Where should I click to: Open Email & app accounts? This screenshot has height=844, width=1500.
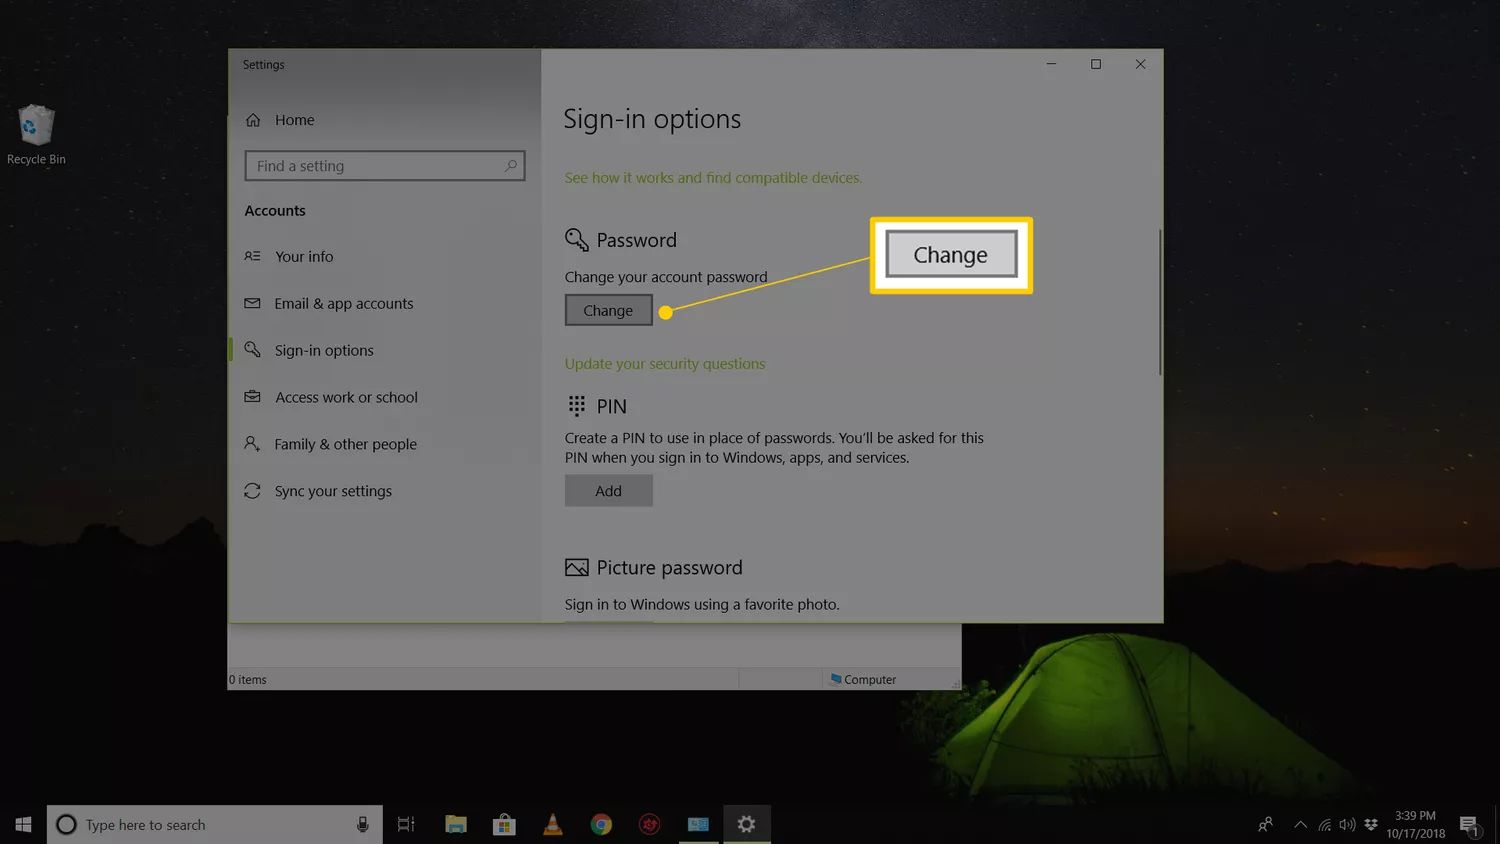(343, 304)
